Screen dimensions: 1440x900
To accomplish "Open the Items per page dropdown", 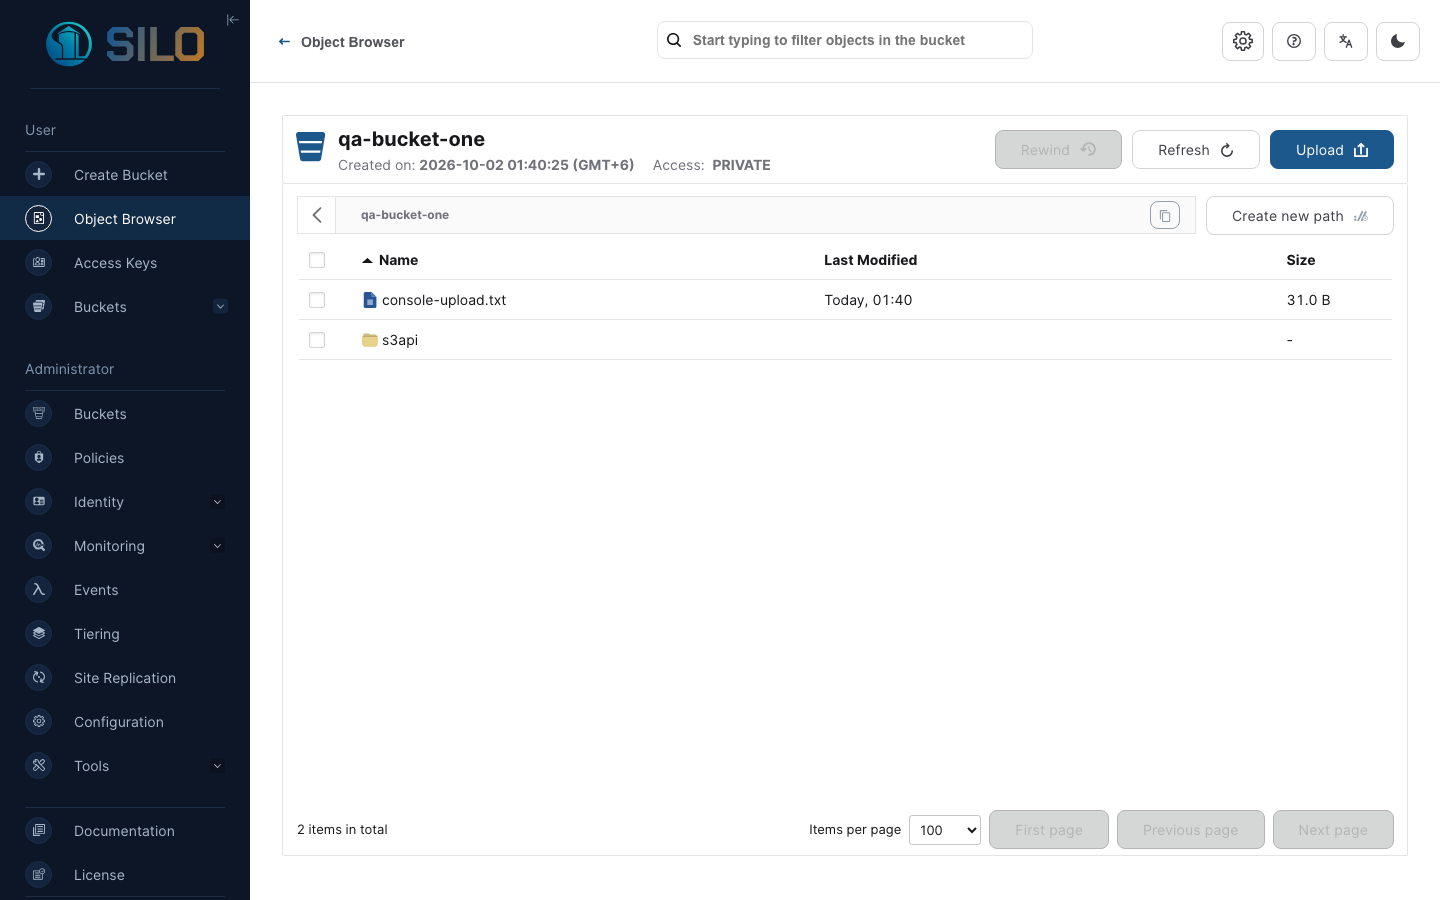I will pyautogui.click(x=945, y=830).
